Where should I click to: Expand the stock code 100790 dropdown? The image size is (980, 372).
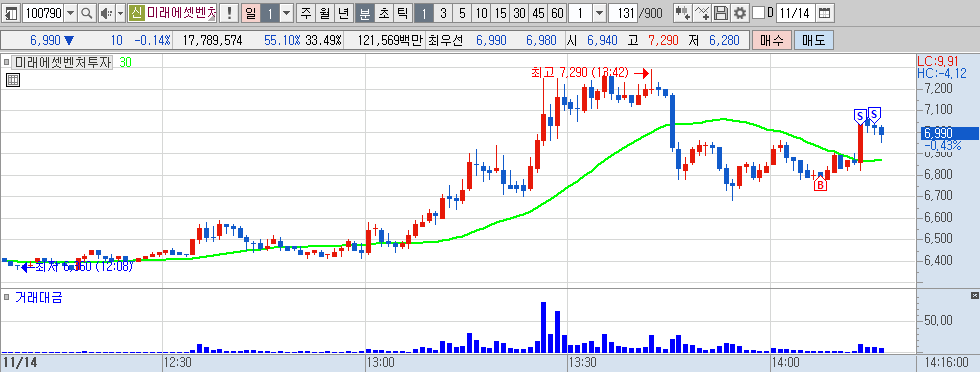click(x=70, y=13)
